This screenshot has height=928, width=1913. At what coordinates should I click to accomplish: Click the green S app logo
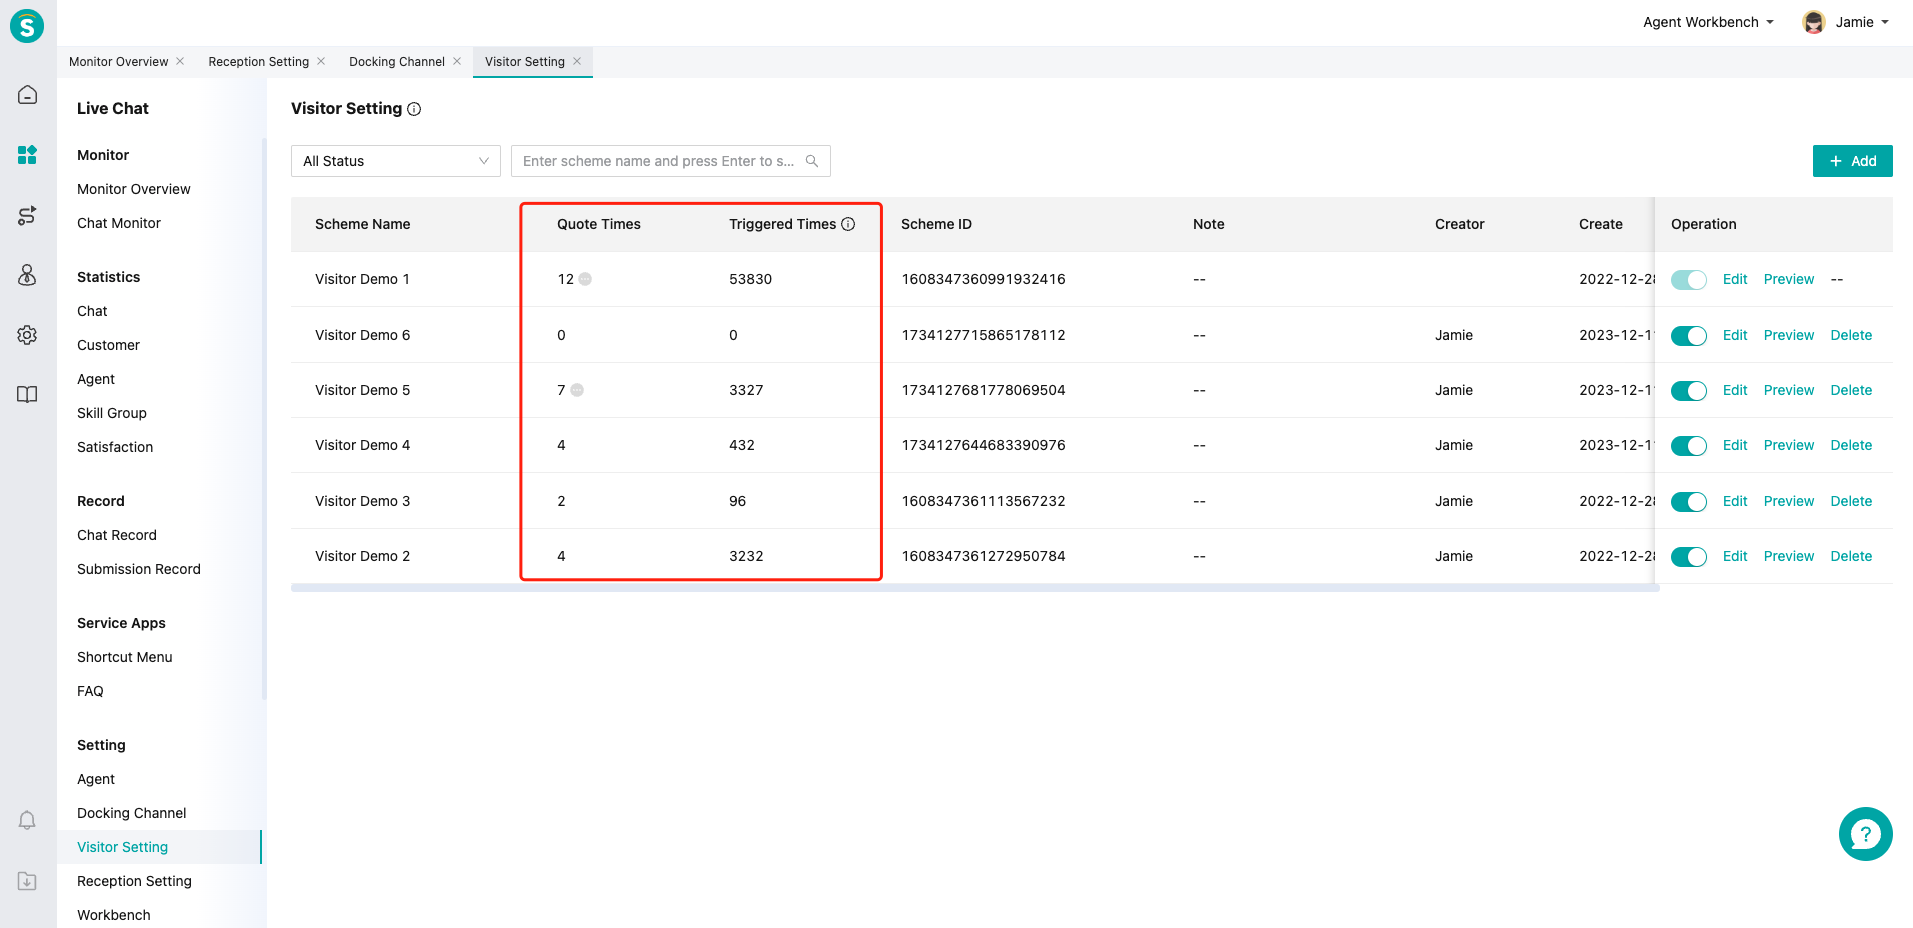point(27,26)
